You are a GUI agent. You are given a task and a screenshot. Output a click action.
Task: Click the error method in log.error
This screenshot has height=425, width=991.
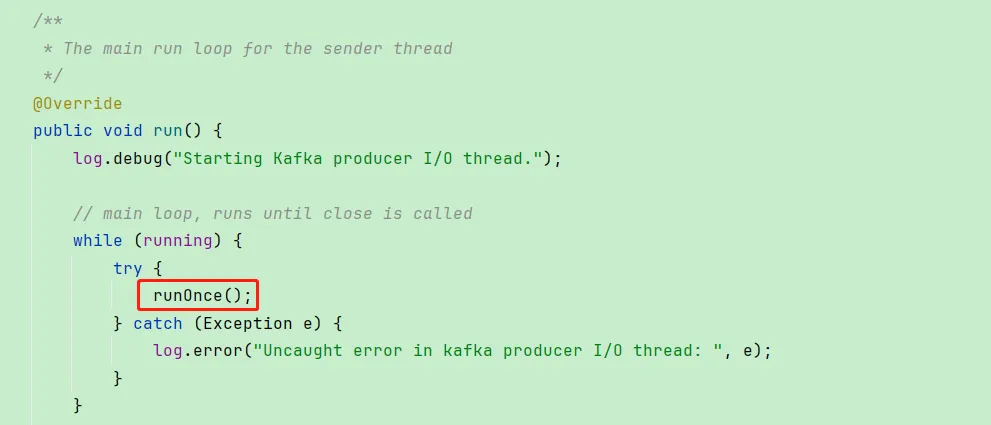point(217,350)
